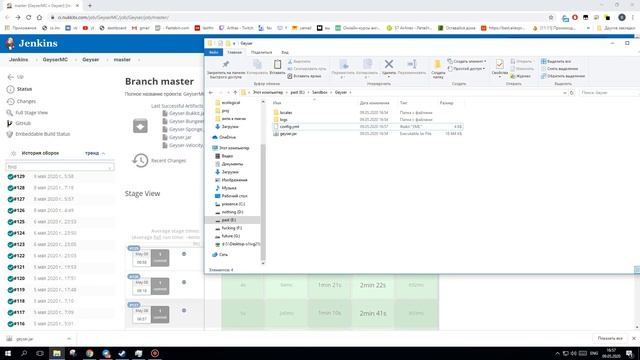640x360 pixels.
Task: Click the green success icon for build #129
Action: pos(11,177)
